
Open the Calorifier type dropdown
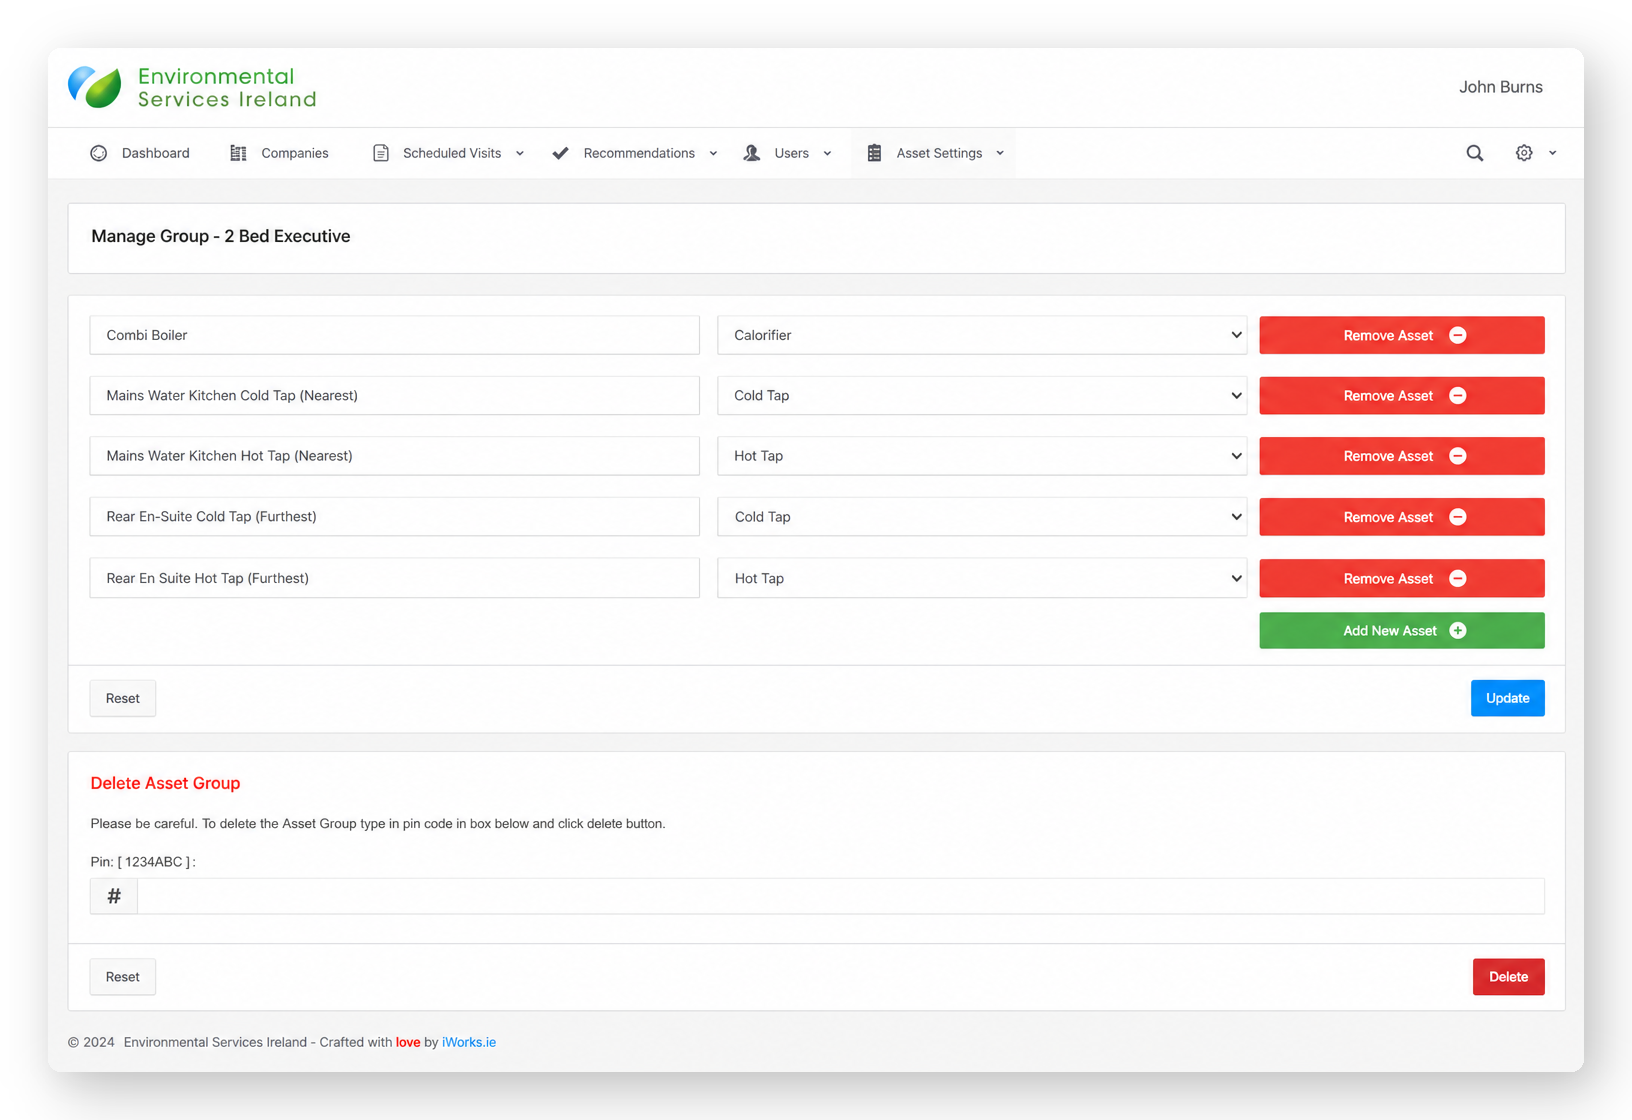coord(982,335)
